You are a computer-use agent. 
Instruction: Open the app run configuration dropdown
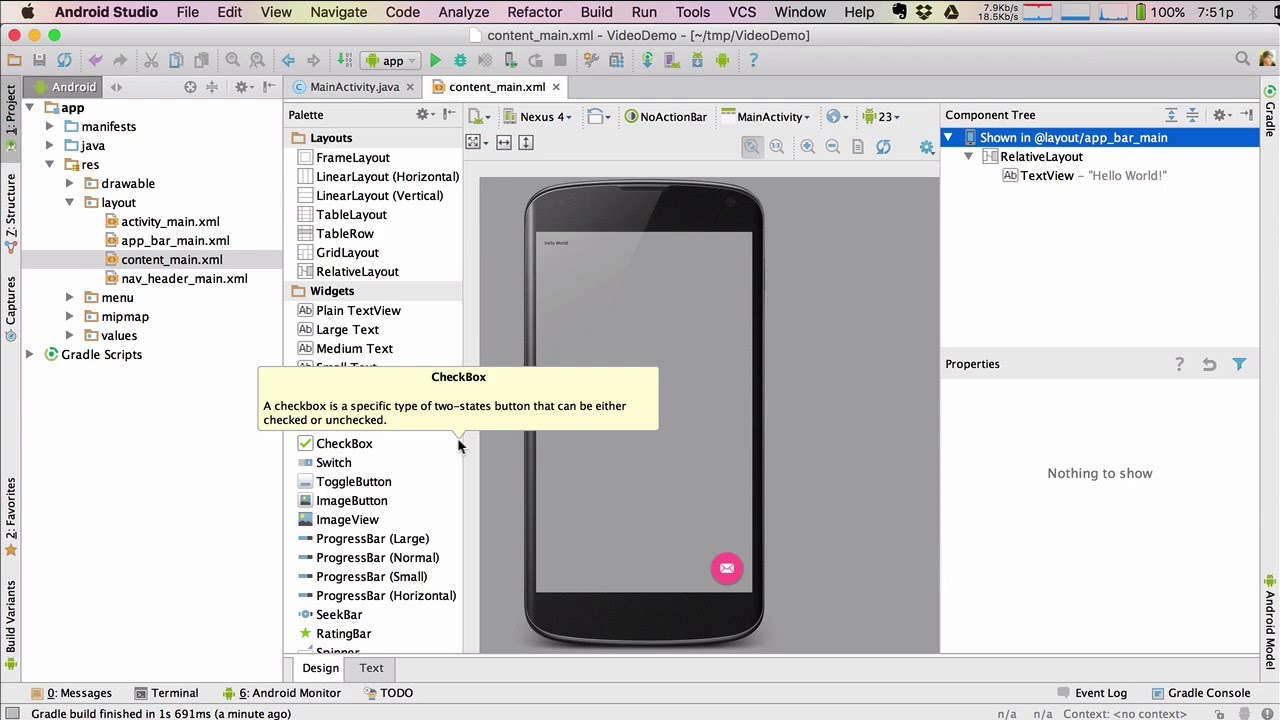391,61
